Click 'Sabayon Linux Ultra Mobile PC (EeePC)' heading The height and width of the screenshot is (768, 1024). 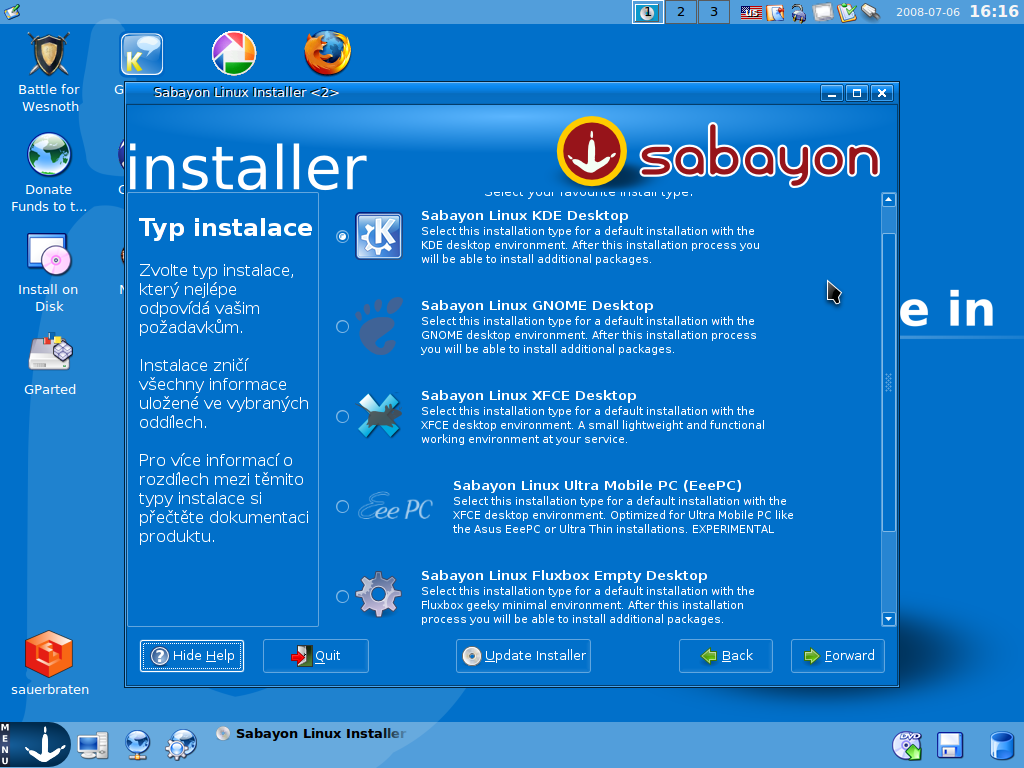pos(597,486)
